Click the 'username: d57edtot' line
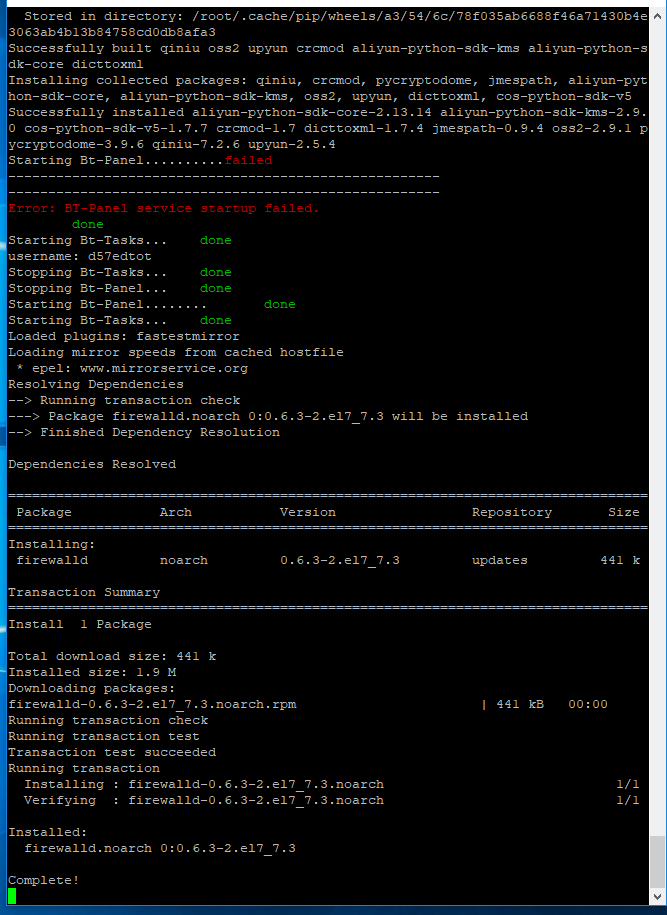 coord(79,256)
